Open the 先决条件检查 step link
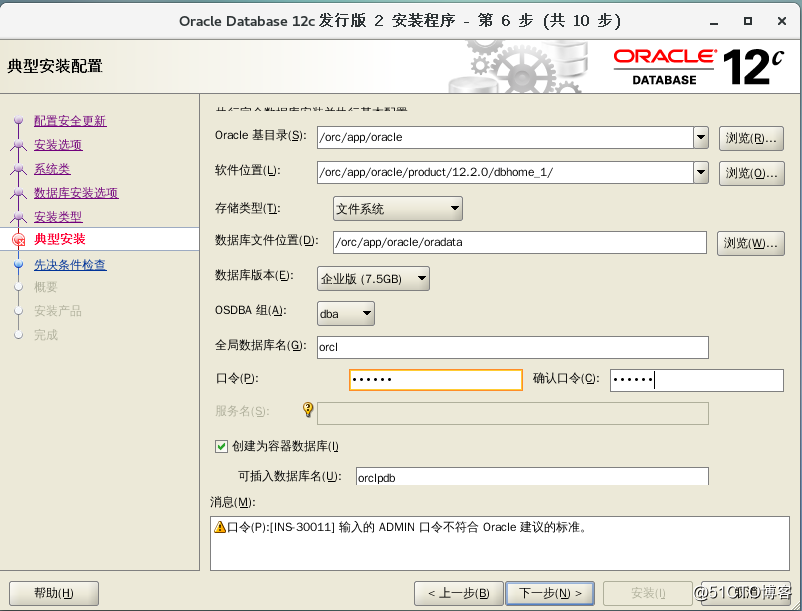Screen dimensions: 802x611 pos(70,265)
